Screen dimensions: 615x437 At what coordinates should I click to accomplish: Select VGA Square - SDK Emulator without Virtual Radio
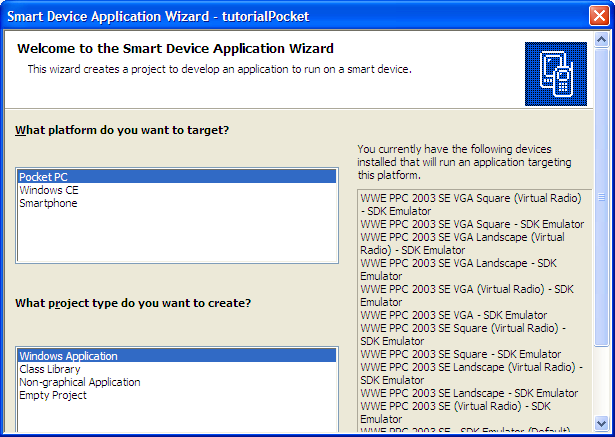tap(471, 224)
